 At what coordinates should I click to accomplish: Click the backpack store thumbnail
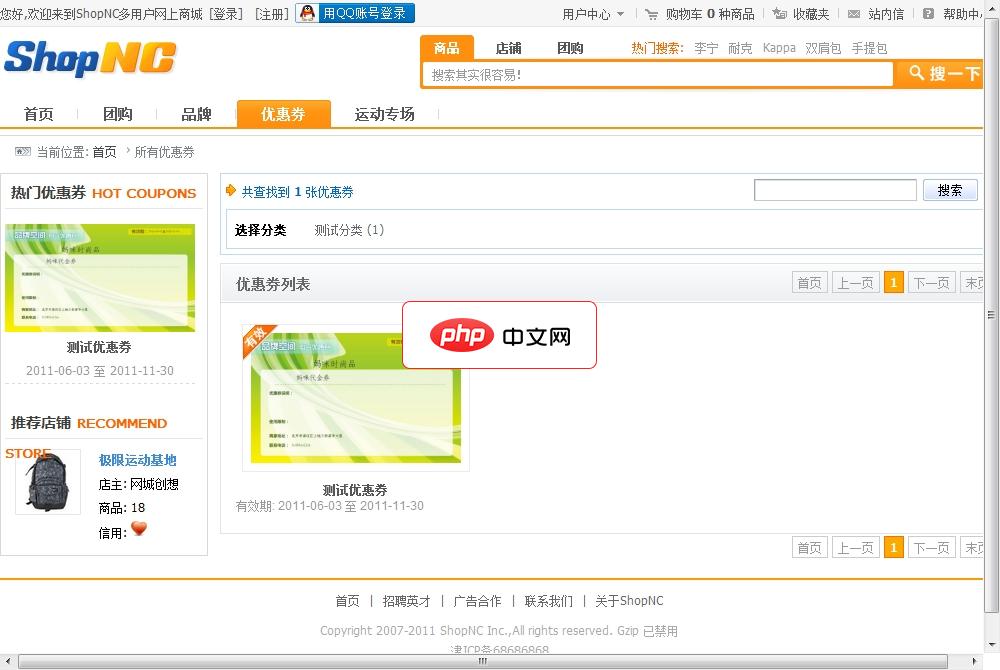46,483
